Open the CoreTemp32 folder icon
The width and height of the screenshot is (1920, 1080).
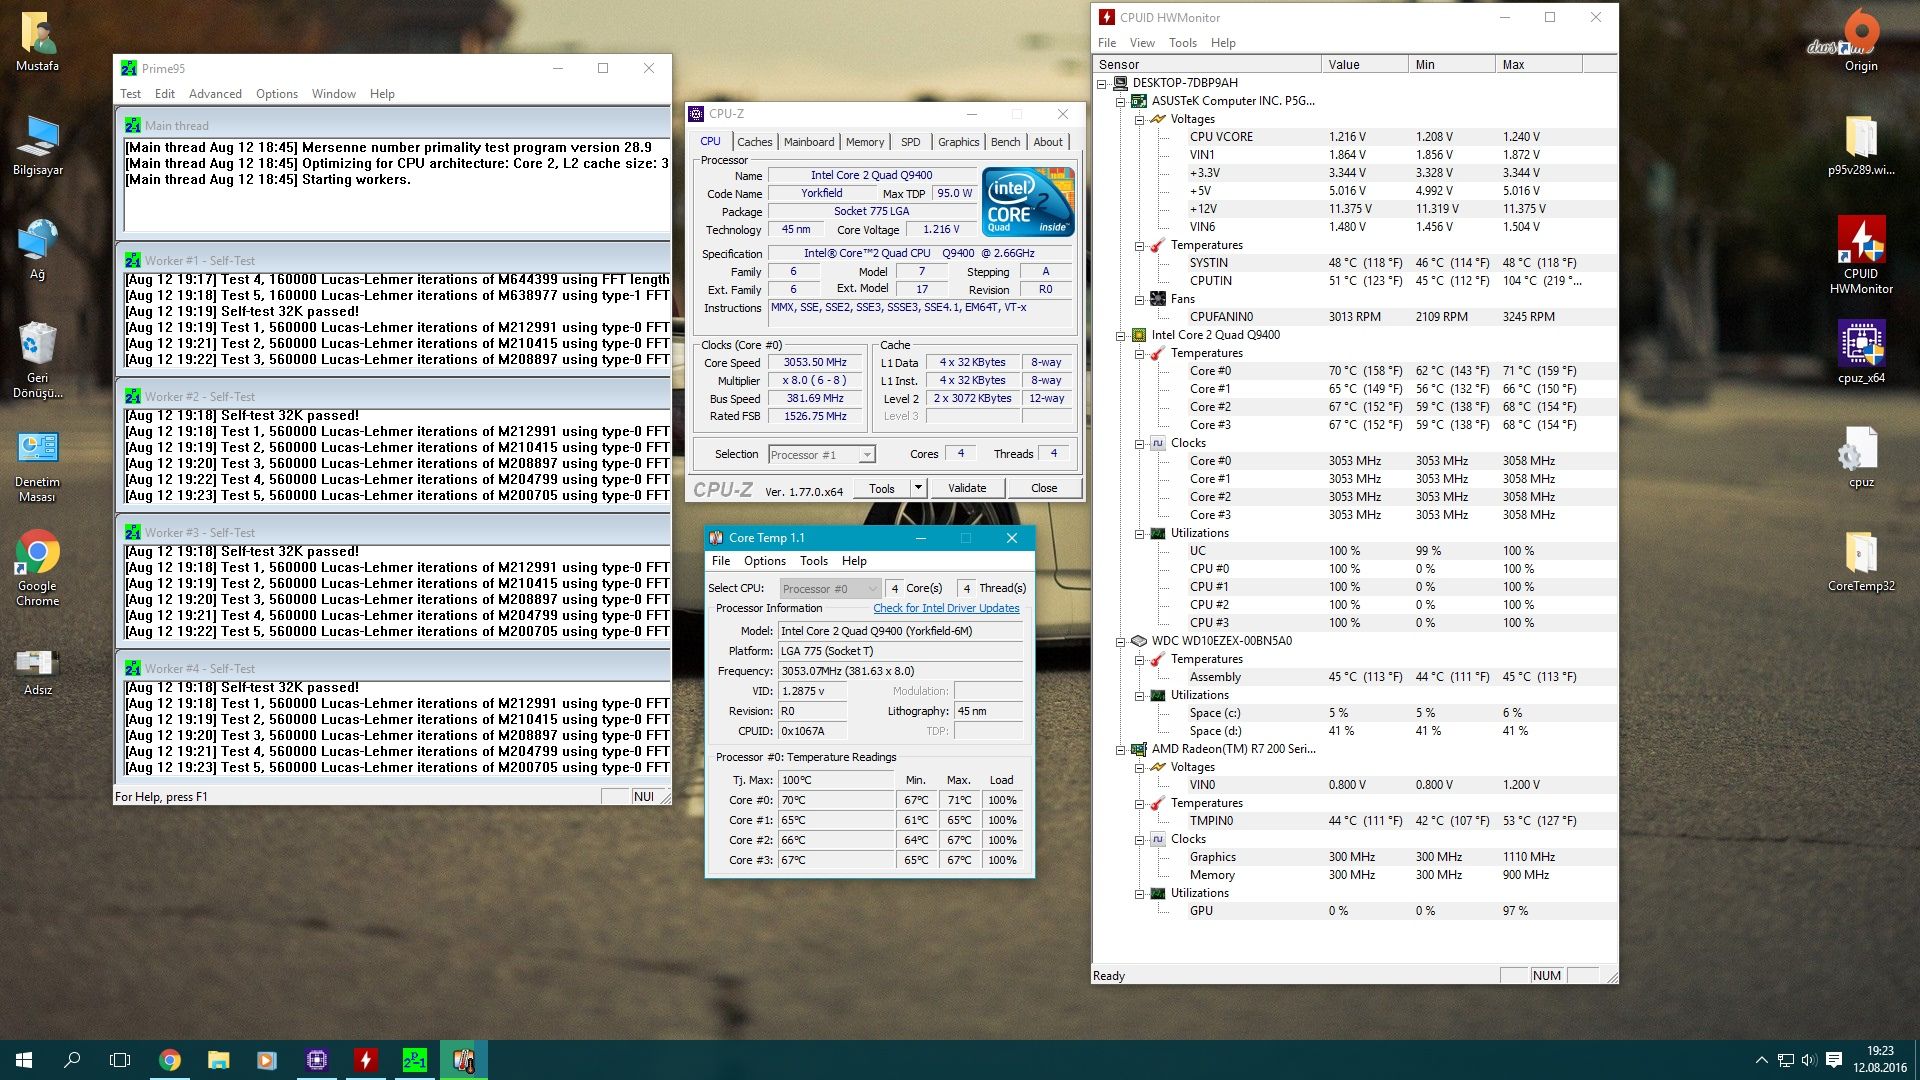[x=1860, y=554]
